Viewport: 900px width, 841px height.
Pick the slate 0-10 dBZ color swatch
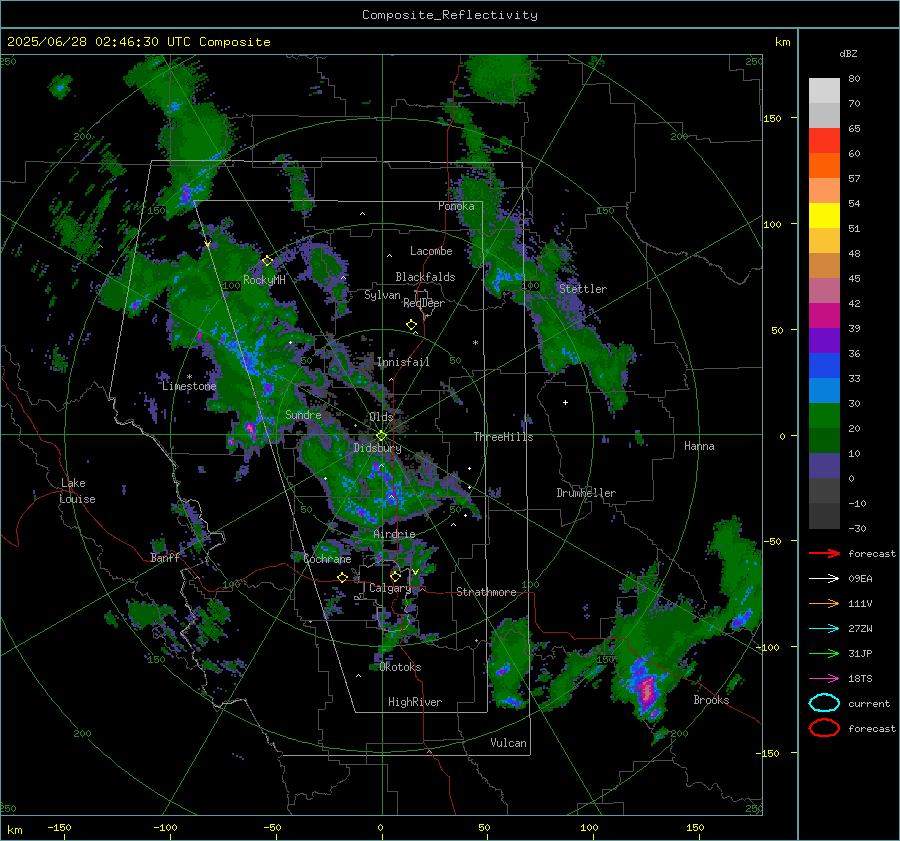pyautogui.click(x=824, y=466)
